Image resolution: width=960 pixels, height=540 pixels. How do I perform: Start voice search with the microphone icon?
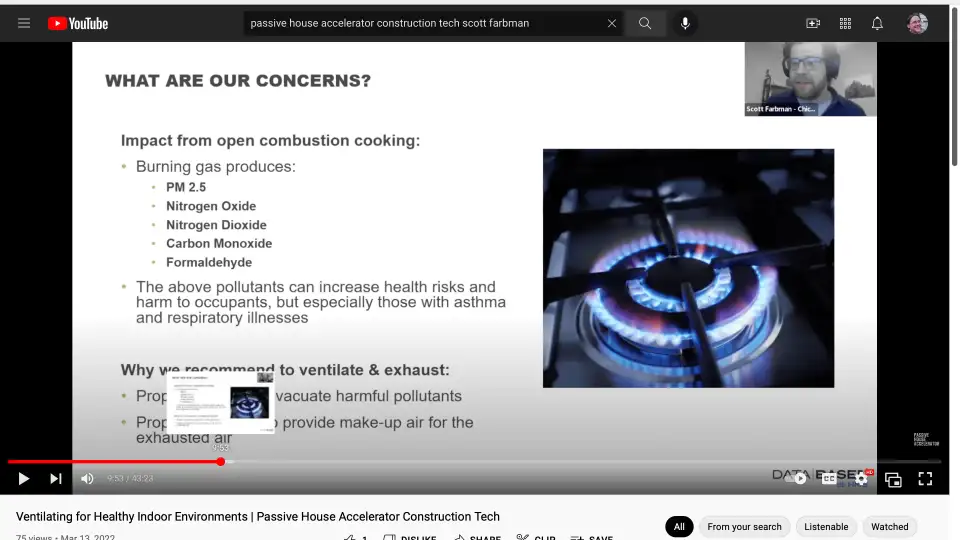coord(685,23)
